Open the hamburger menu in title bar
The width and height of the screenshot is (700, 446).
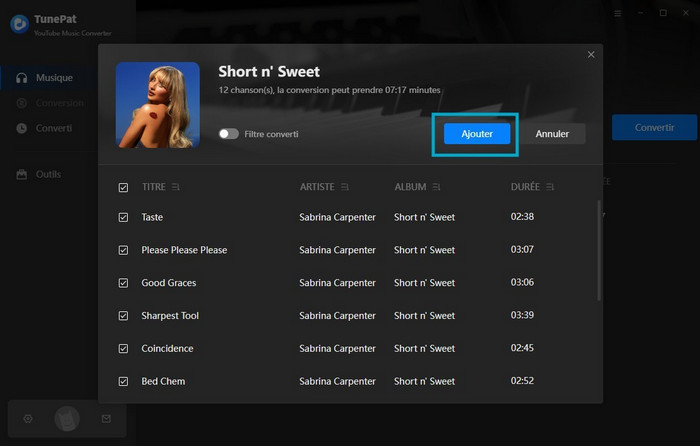[617, 13]
